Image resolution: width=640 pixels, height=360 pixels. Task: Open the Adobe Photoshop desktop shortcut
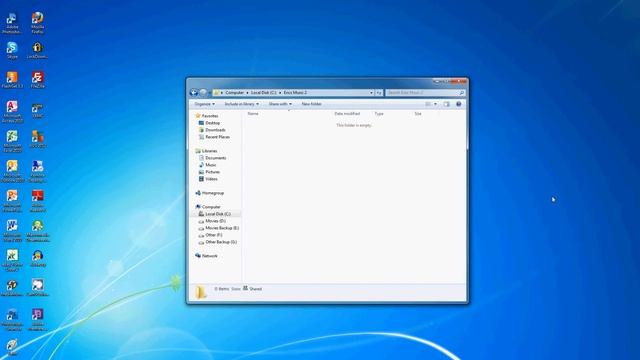[12, 23]
